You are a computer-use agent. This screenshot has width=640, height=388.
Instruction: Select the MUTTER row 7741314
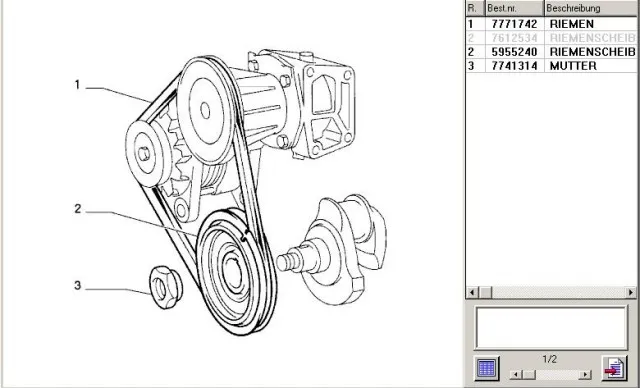pos(551,66)
